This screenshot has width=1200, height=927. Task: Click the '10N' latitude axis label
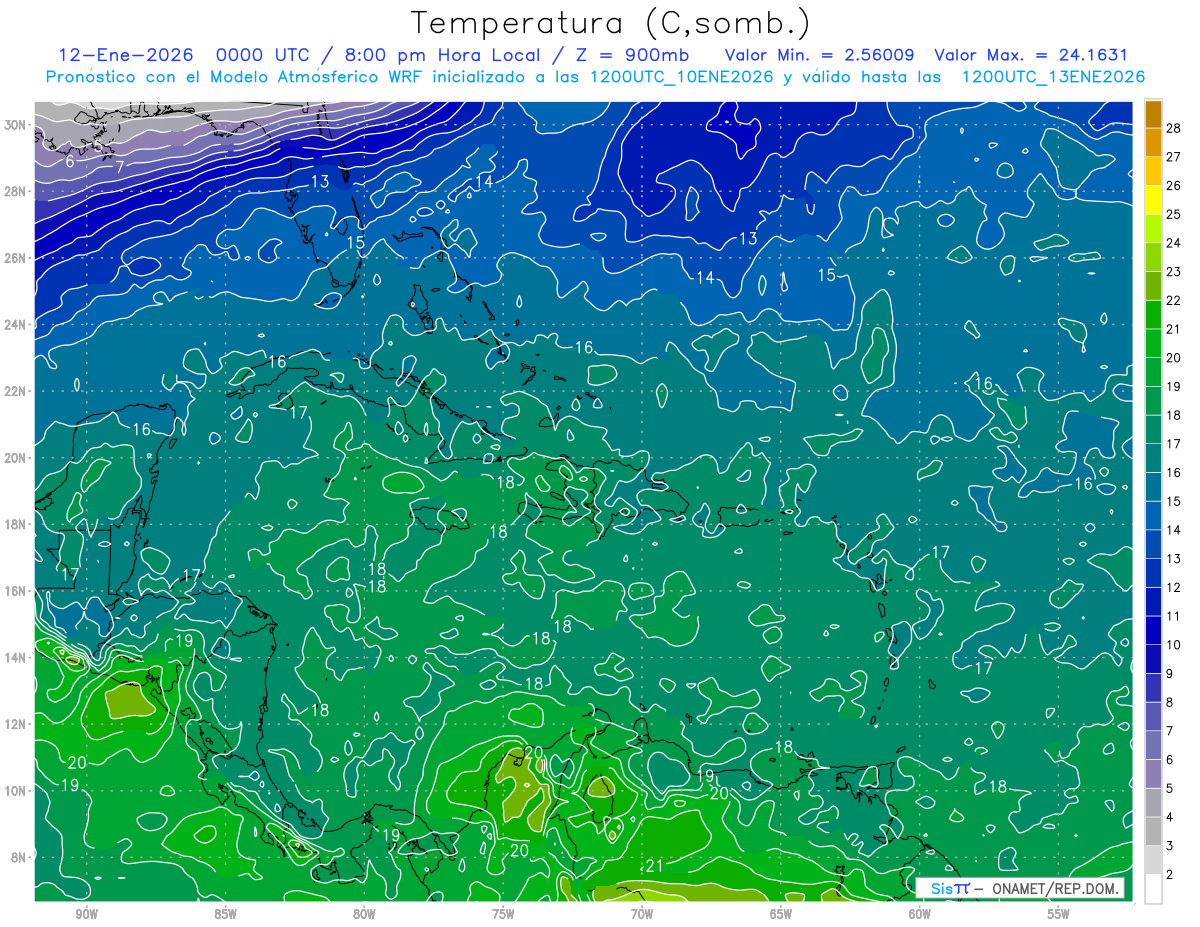(x=16, y=791)
